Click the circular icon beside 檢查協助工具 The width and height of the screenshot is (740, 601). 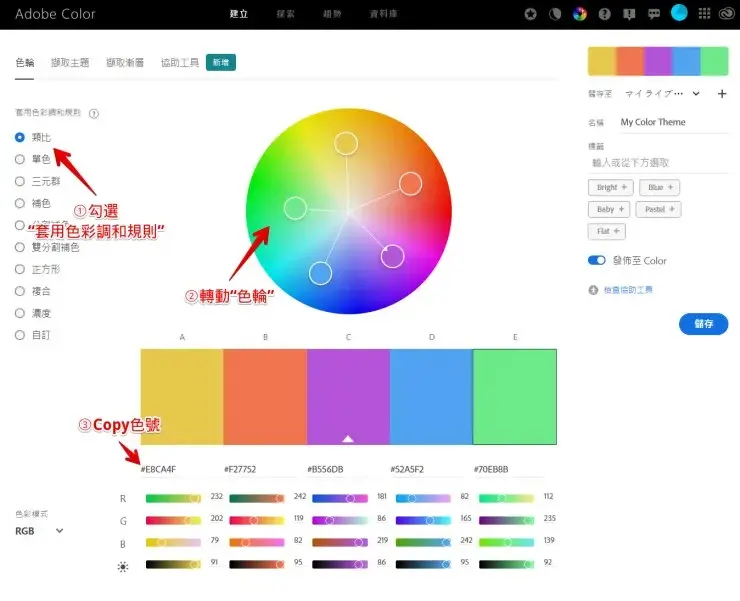click(593, 290)
